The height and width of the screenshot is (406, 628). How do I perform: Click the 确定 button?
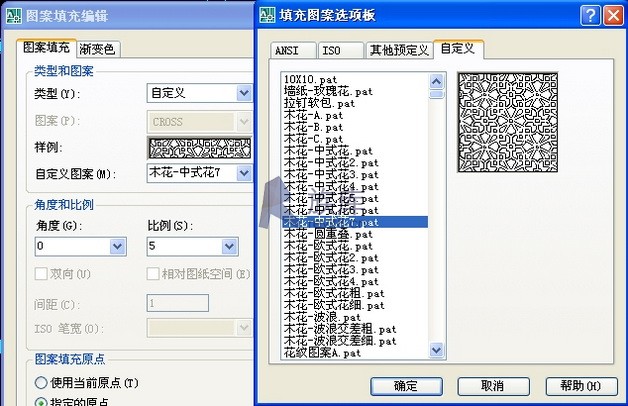click(407, 386)
